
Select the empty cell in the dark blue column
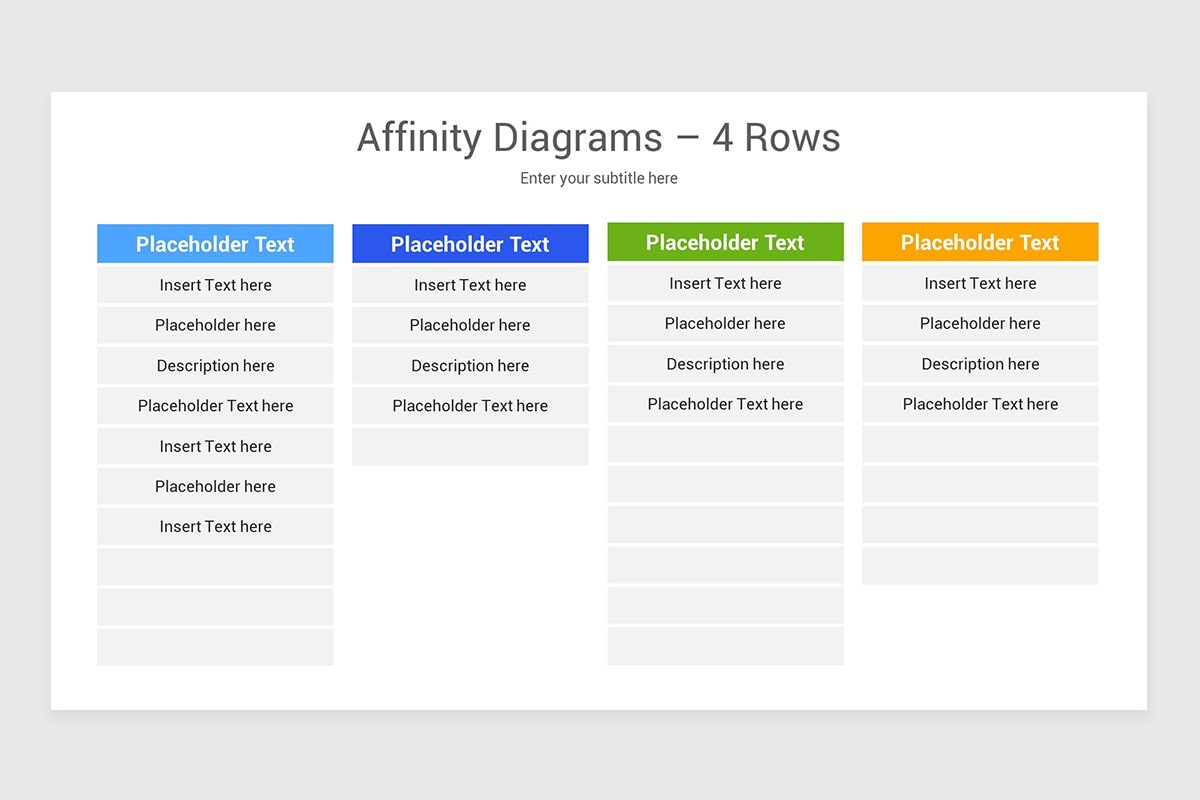(470, 446)
